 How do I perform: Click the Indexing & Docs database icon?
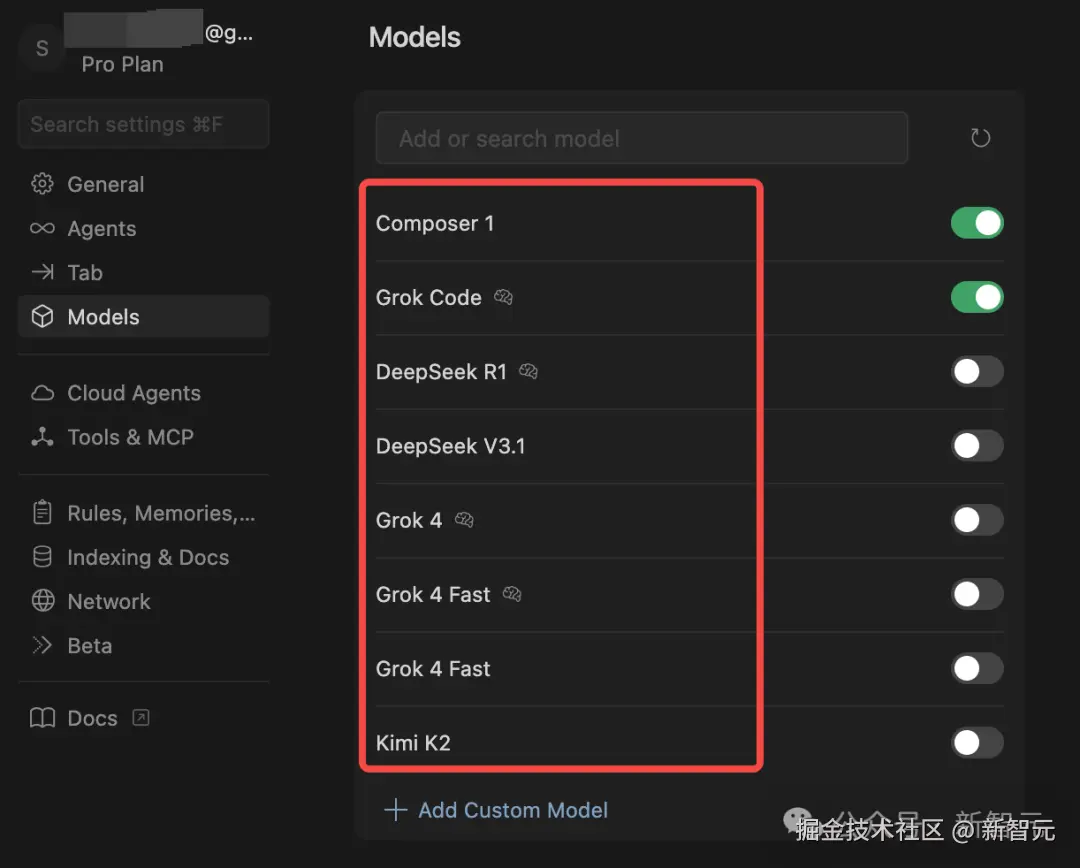coord(42,557)
